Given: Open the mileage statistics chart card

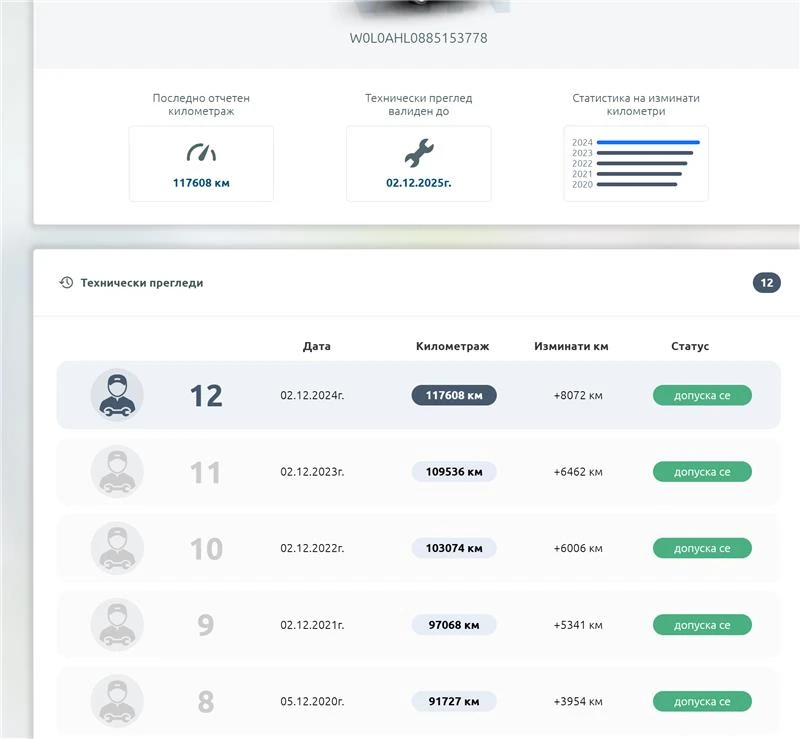Looking at the screenshot, I should pos(636,163).
